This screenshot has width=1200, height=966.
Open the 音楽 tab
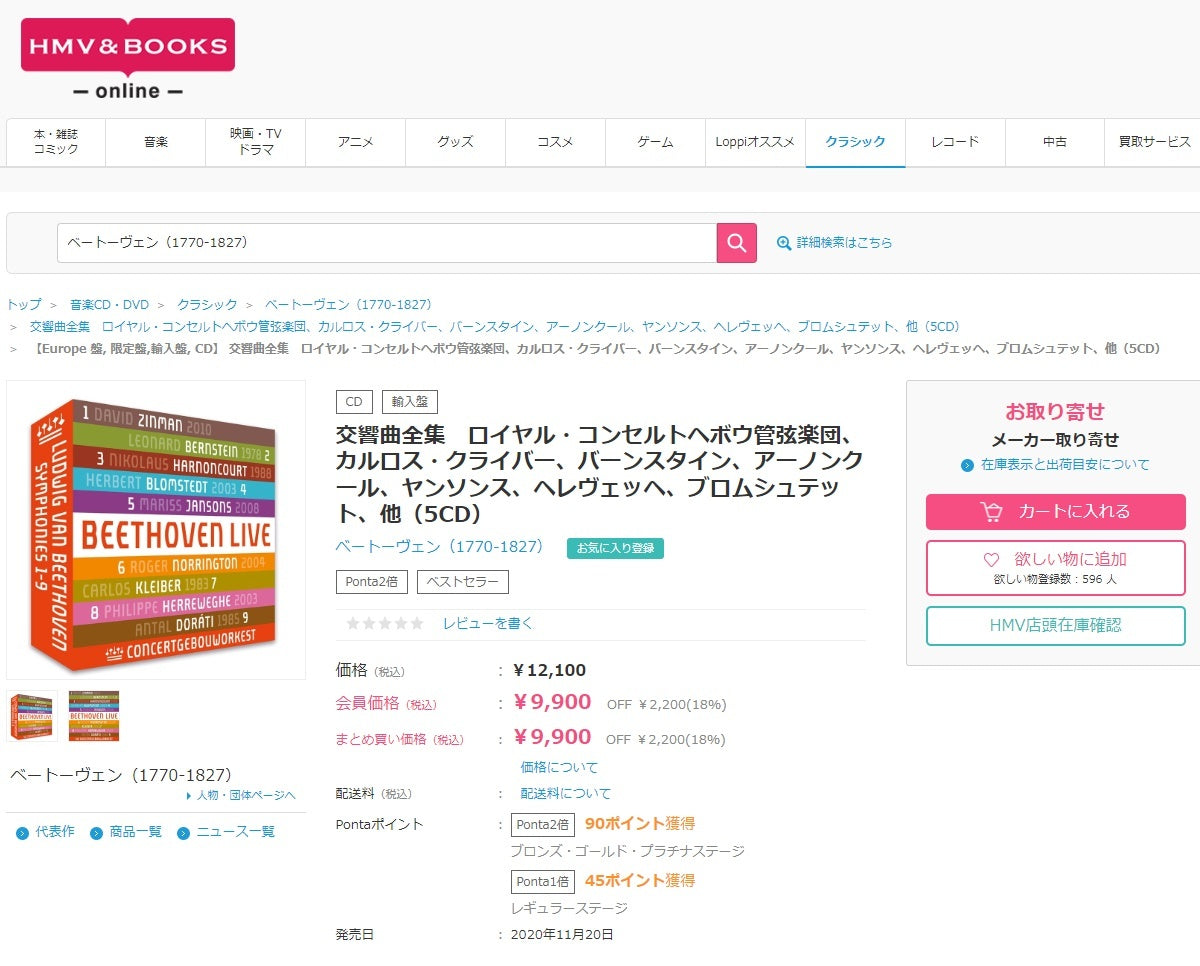tap(156, 142)
